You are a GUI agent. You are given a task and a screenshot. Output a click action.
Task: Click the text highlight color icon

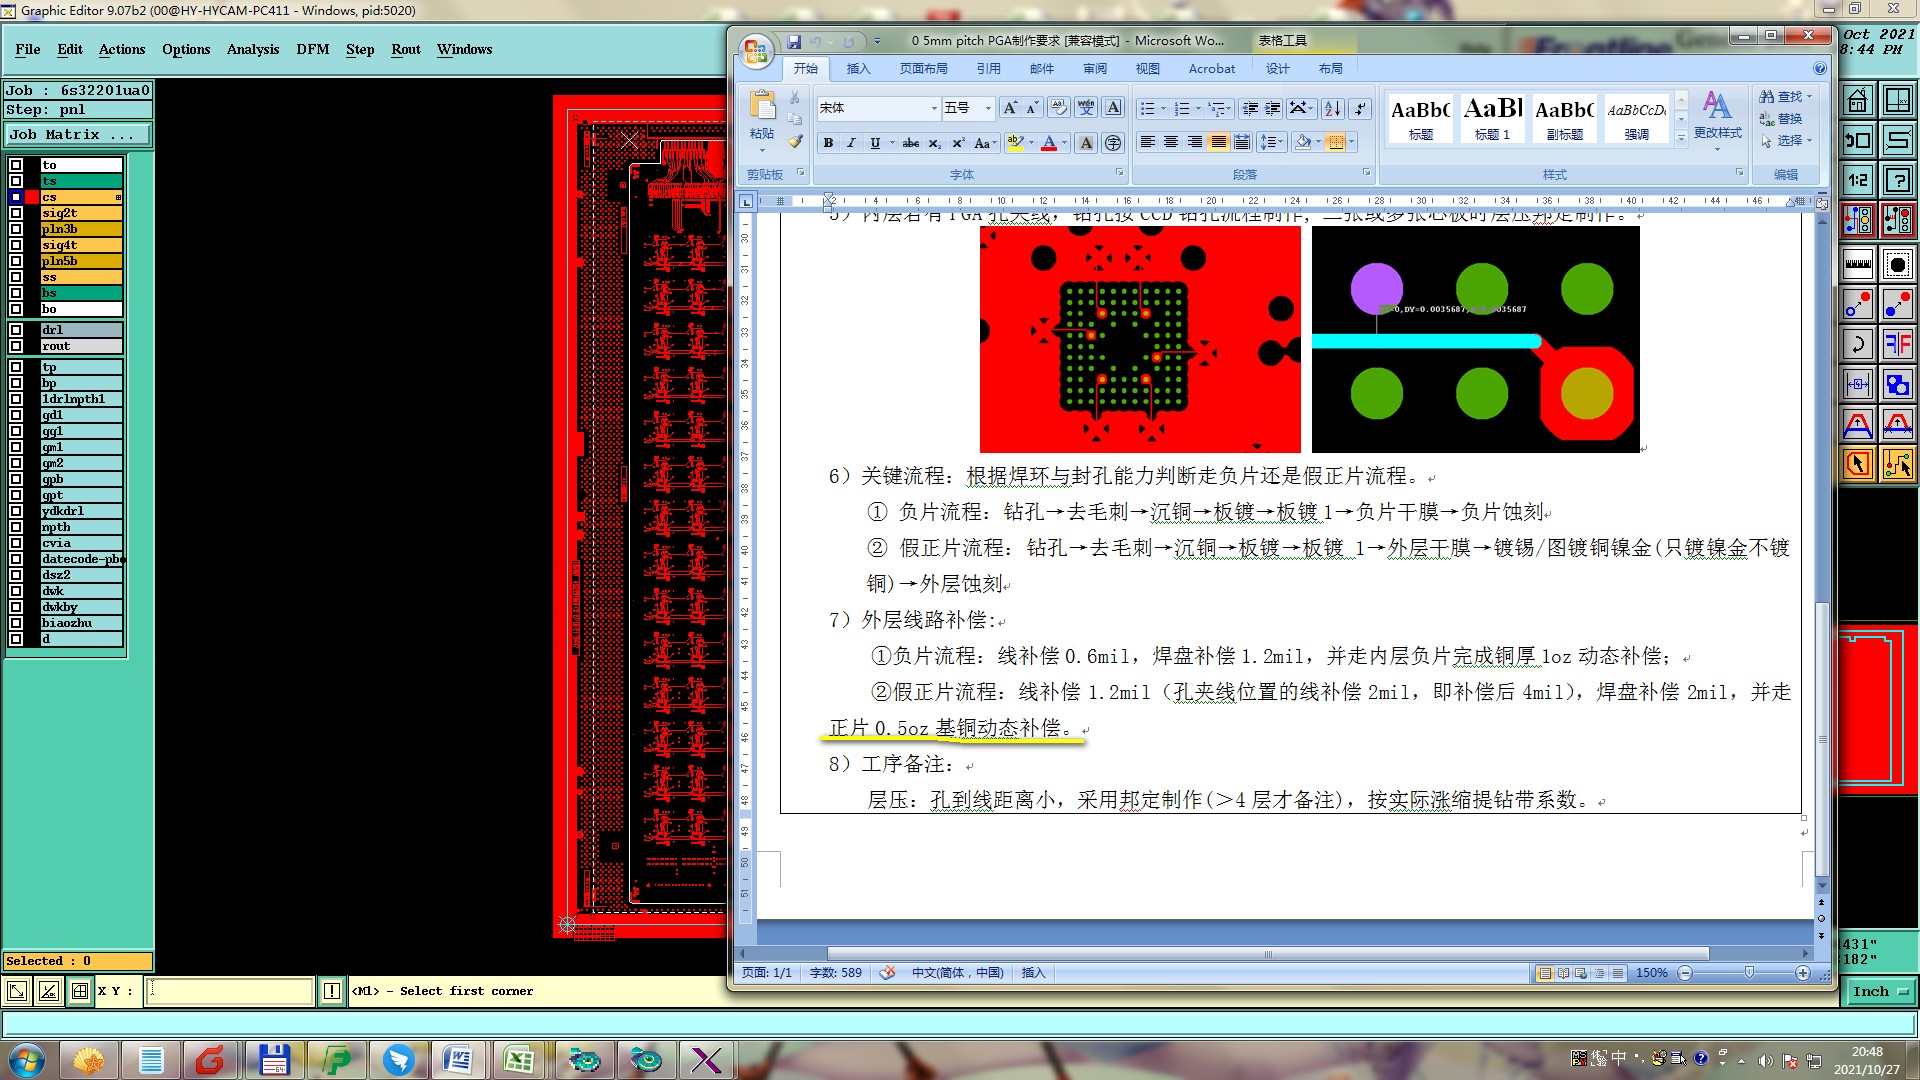click(1014, 143)
